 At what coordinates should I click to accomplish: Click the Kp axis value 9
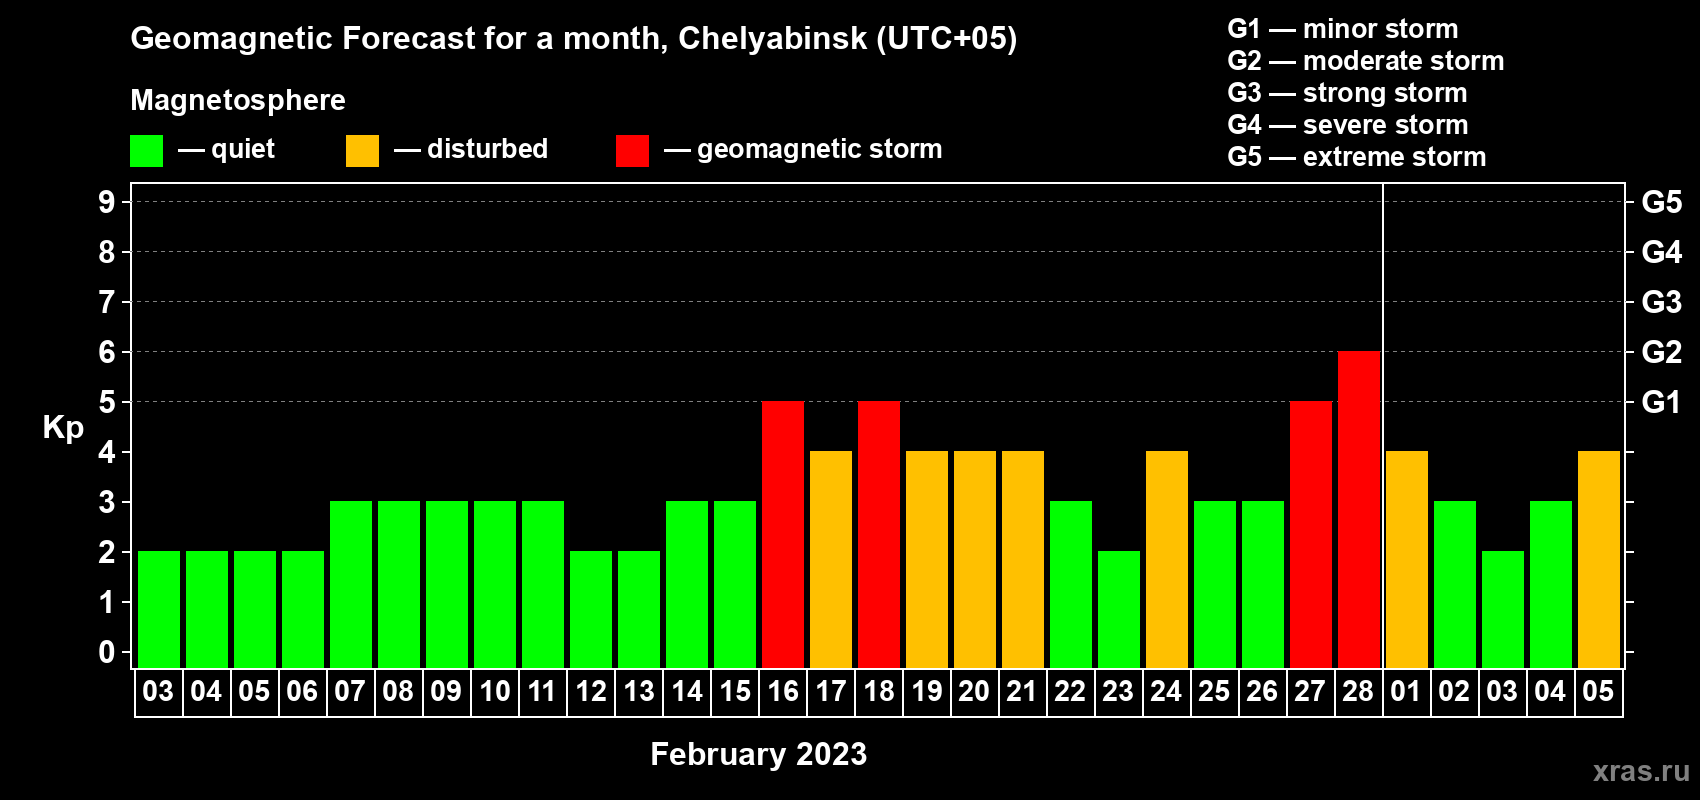pos(107,202)
